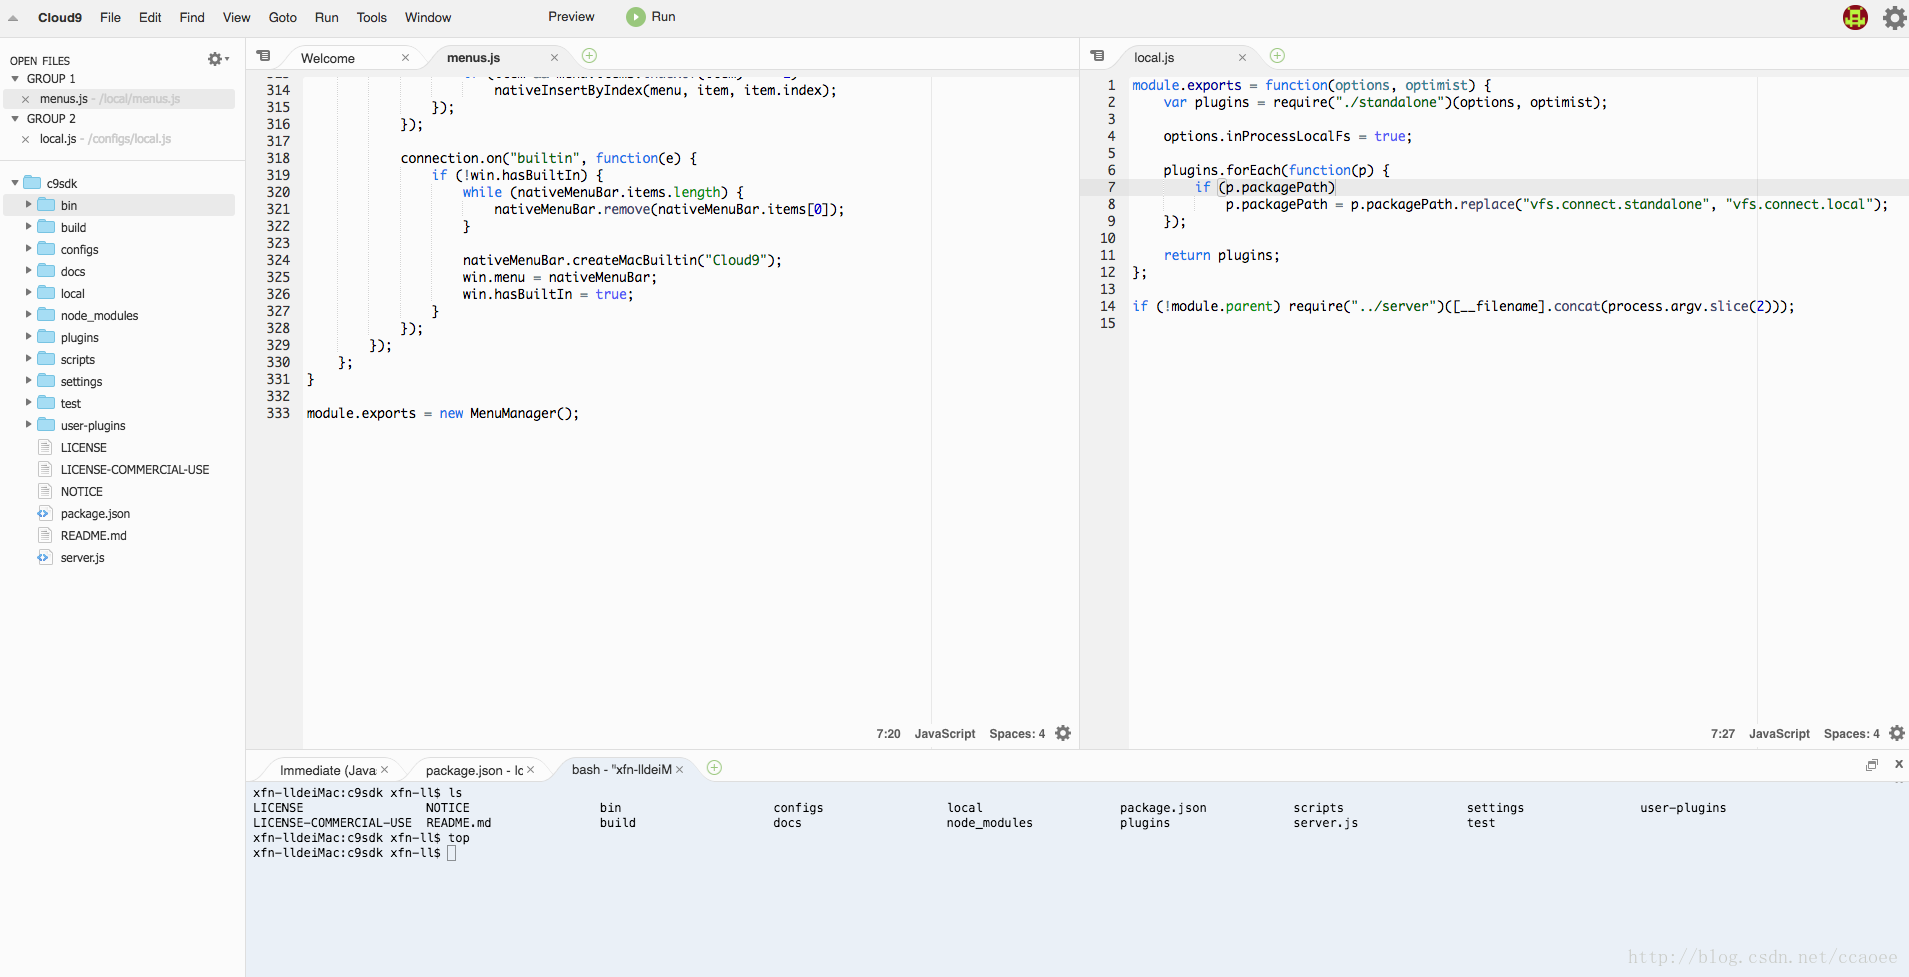This screenshot has height=977, width=1909.
Task: Add a new tab in left pane
Action: point(589,56)
